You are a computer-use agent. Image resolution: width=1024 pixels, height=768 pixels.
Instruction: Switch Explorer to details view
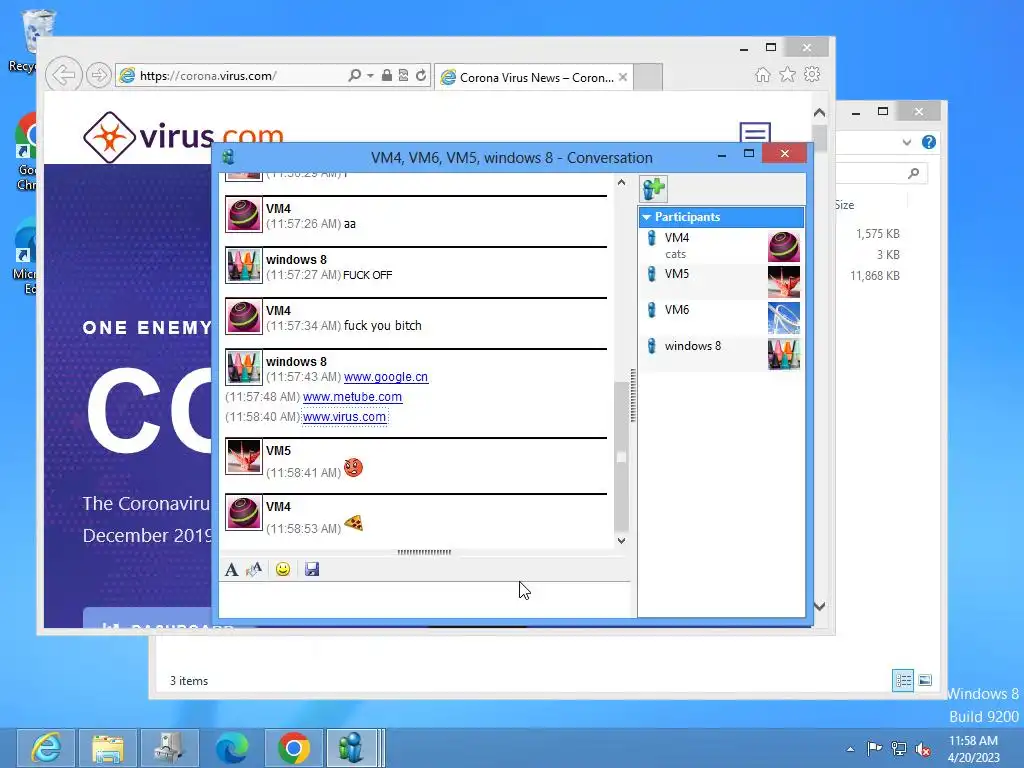coord(903,680)
